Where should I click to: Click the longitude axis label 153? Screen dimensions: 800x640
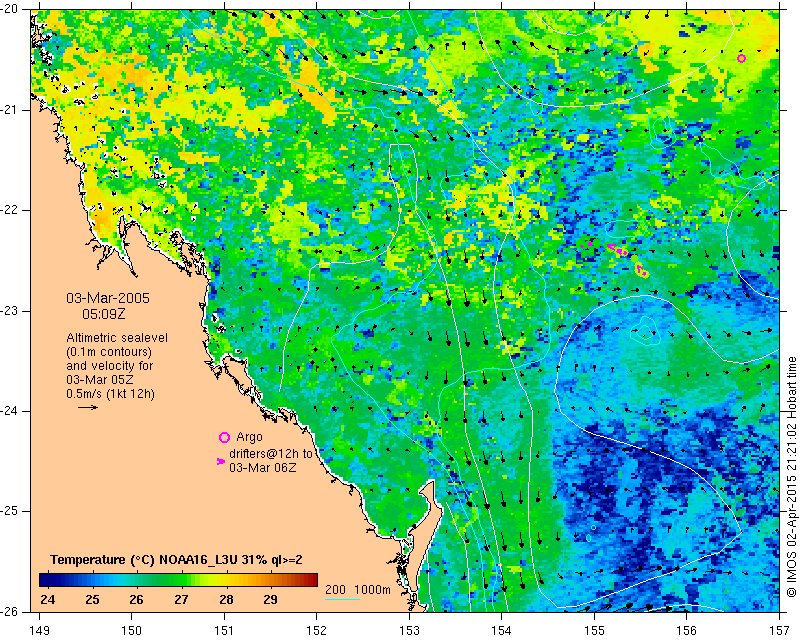409,631
